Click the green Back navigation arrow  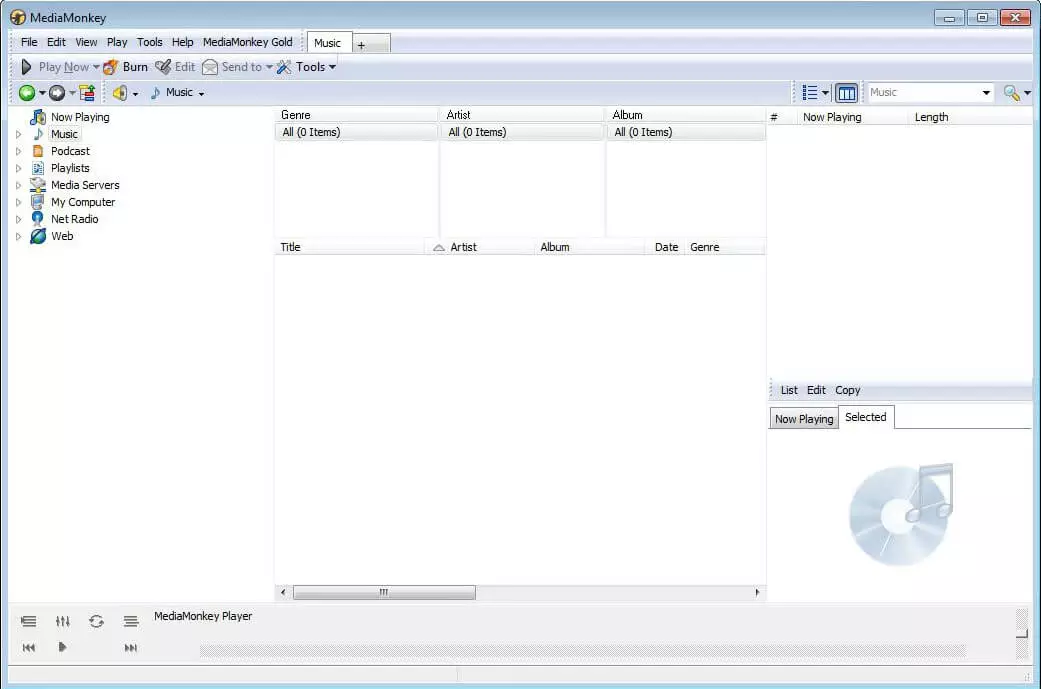(x=26, y=93)
